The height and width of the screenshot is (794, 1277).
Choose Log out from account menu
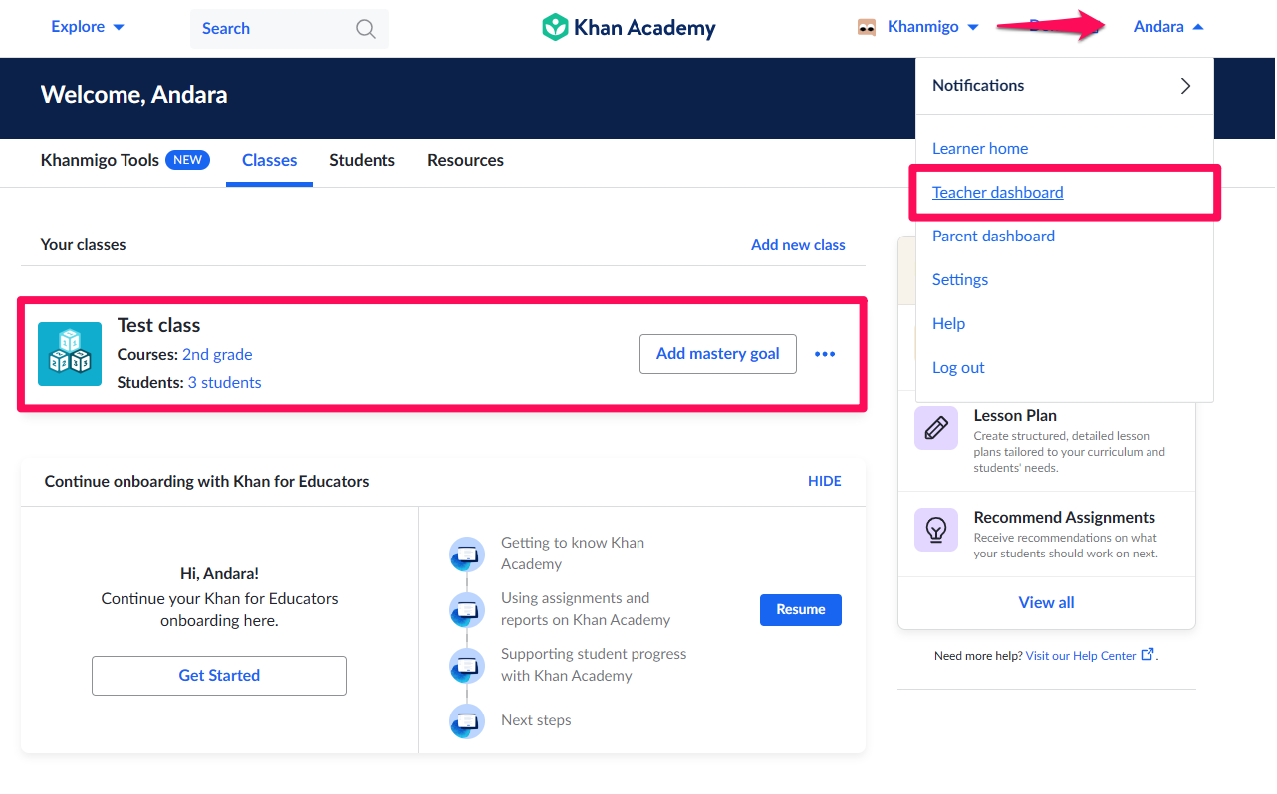point(958,367)
